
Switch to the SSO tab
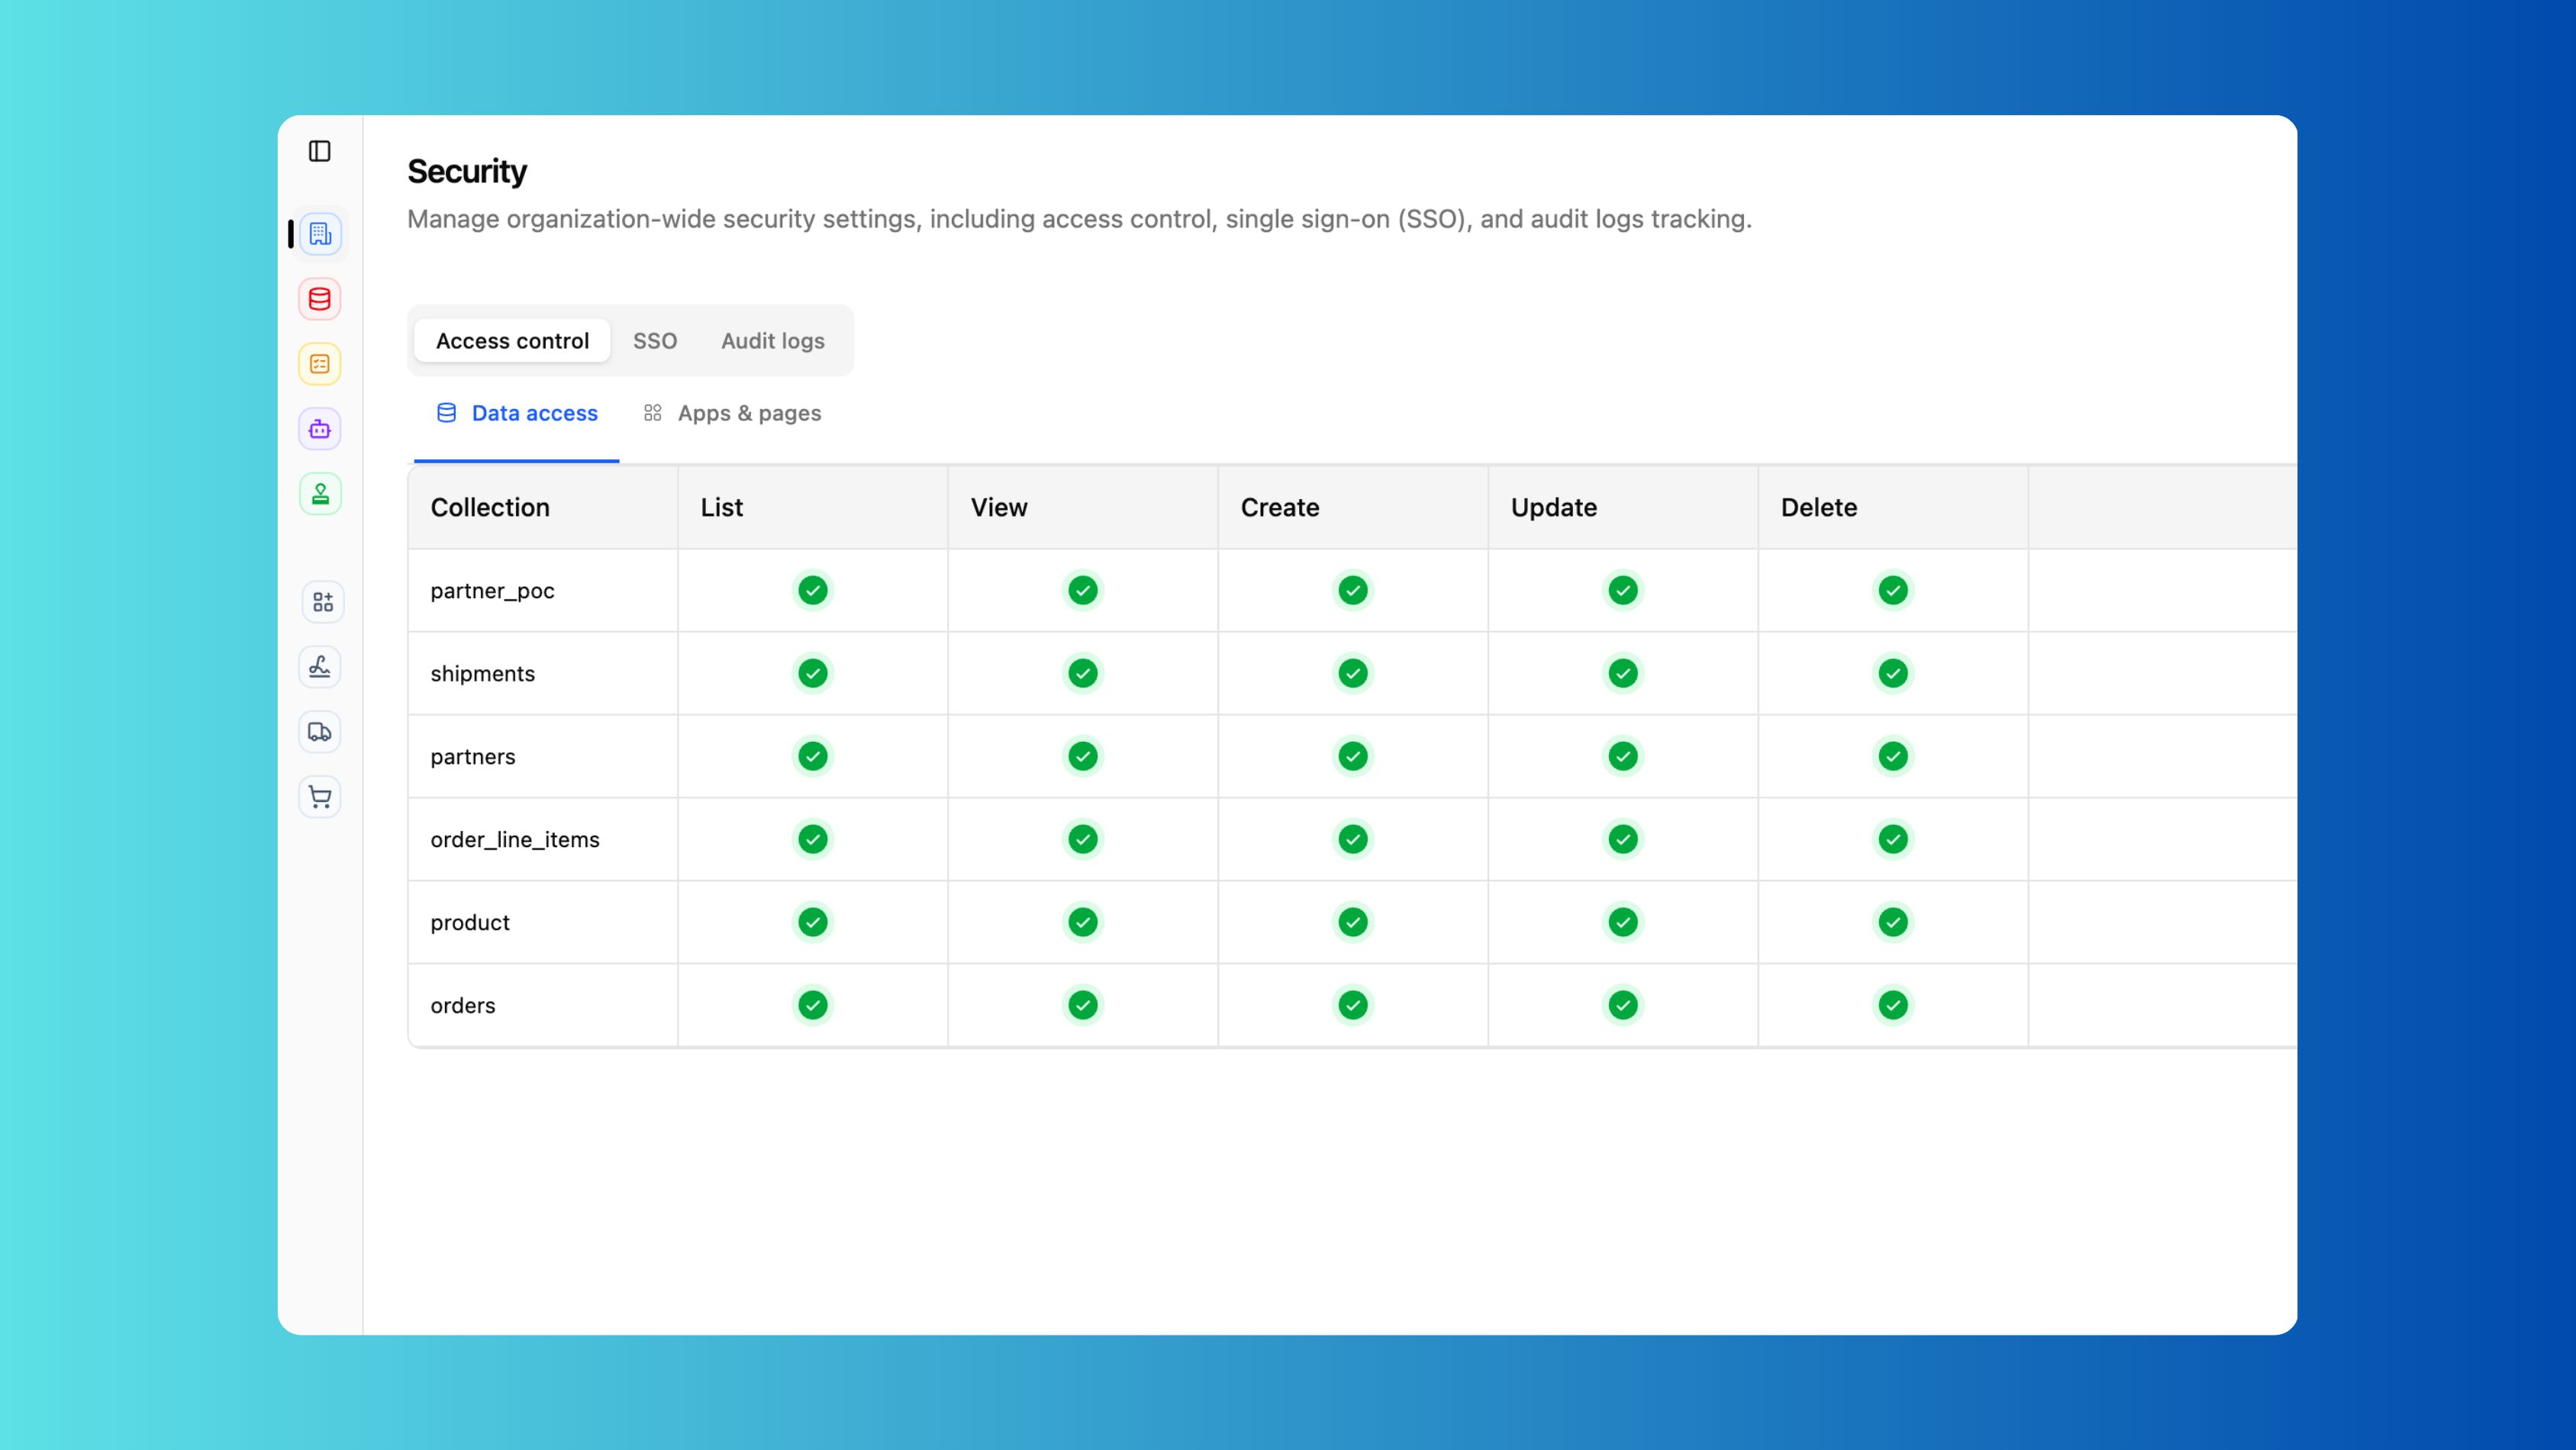(655, 341)
